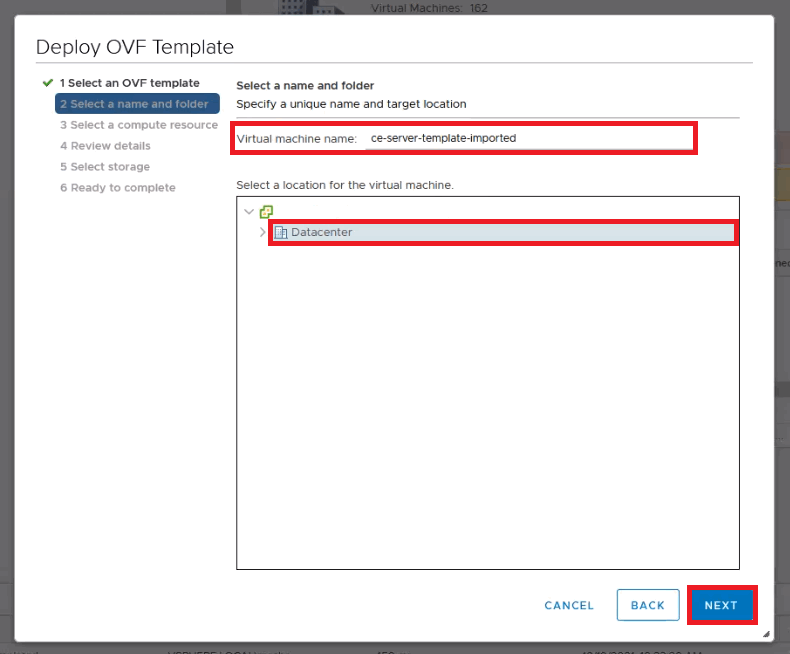Collapse the vCenter root node chevron
The width and height of the screenshot is (790, 654).
point(248,212)
